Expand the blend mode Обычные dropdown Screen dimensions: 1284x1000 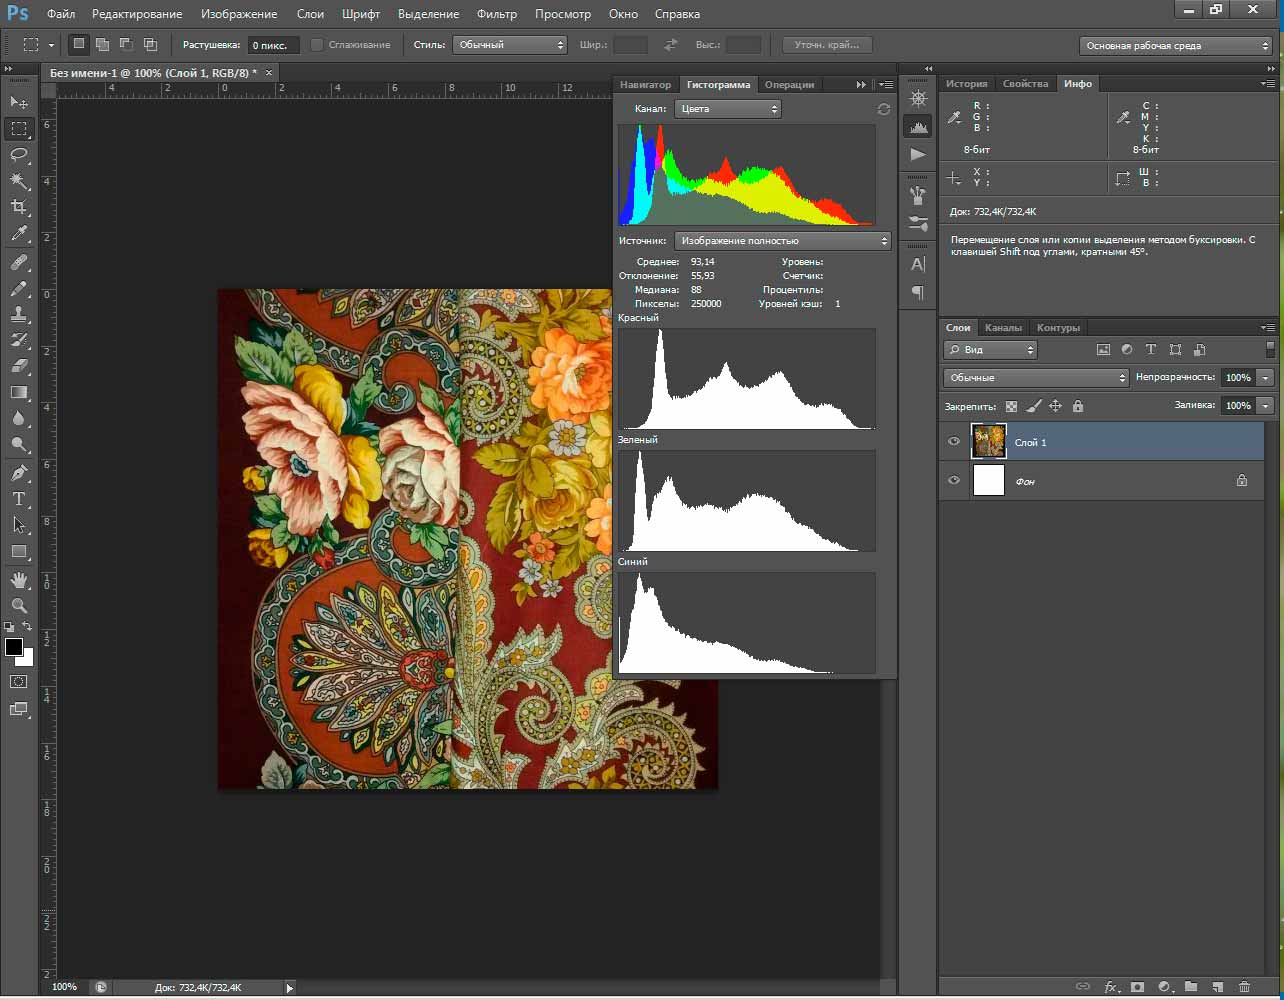(x=1035, y=378)
